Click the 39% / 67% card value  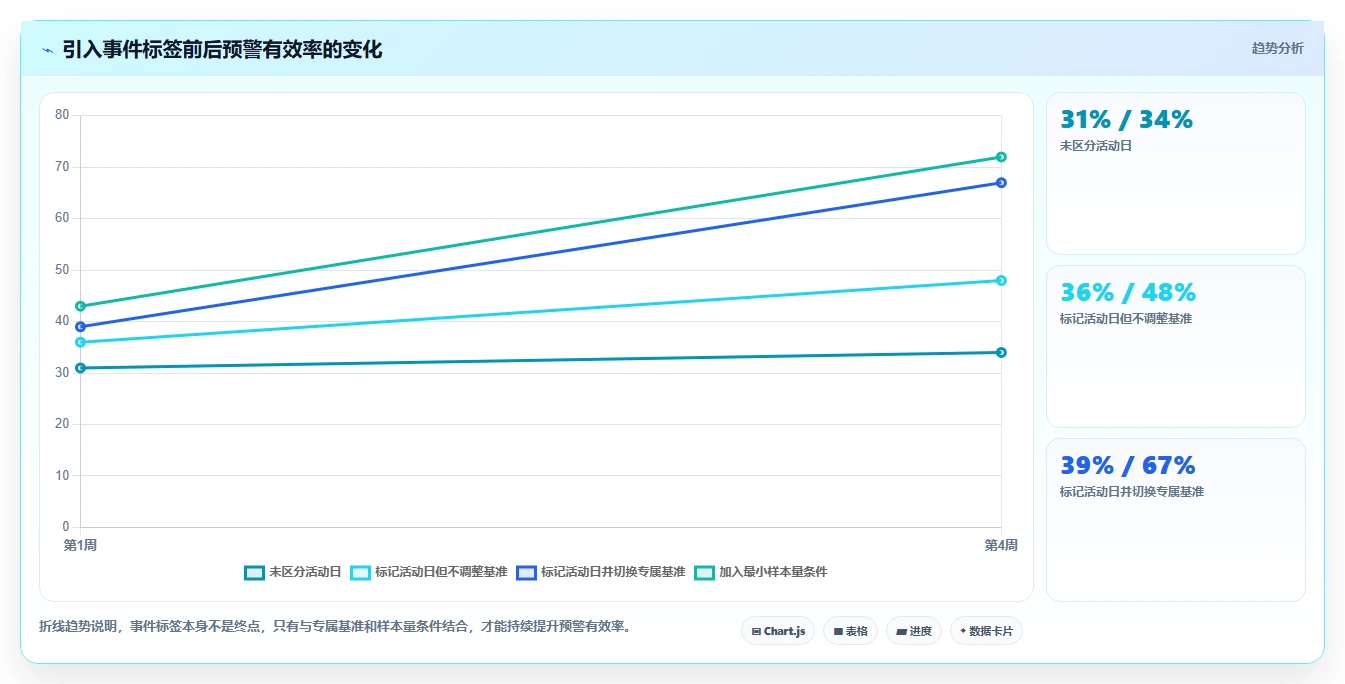click(x=1128, y=466)
